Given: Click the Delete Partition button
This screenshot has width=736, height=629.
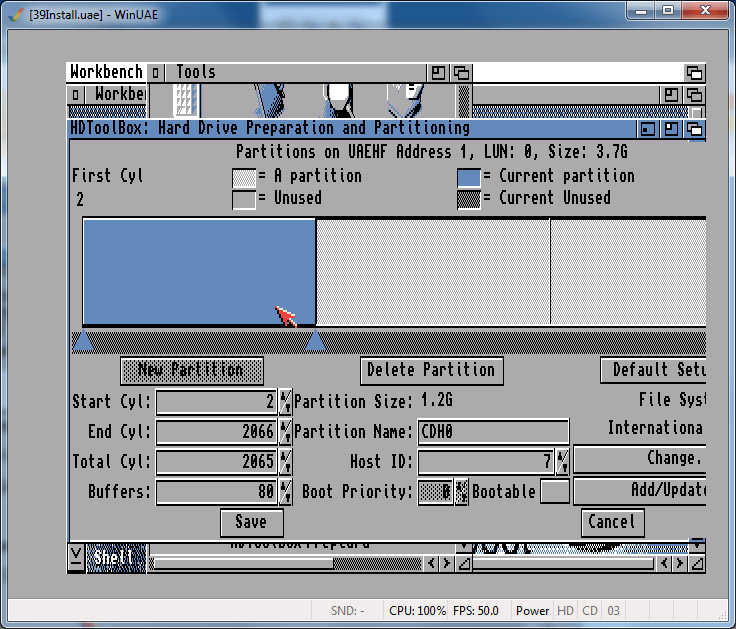Looking at the screenshot, I should click(x=431, y=370).
